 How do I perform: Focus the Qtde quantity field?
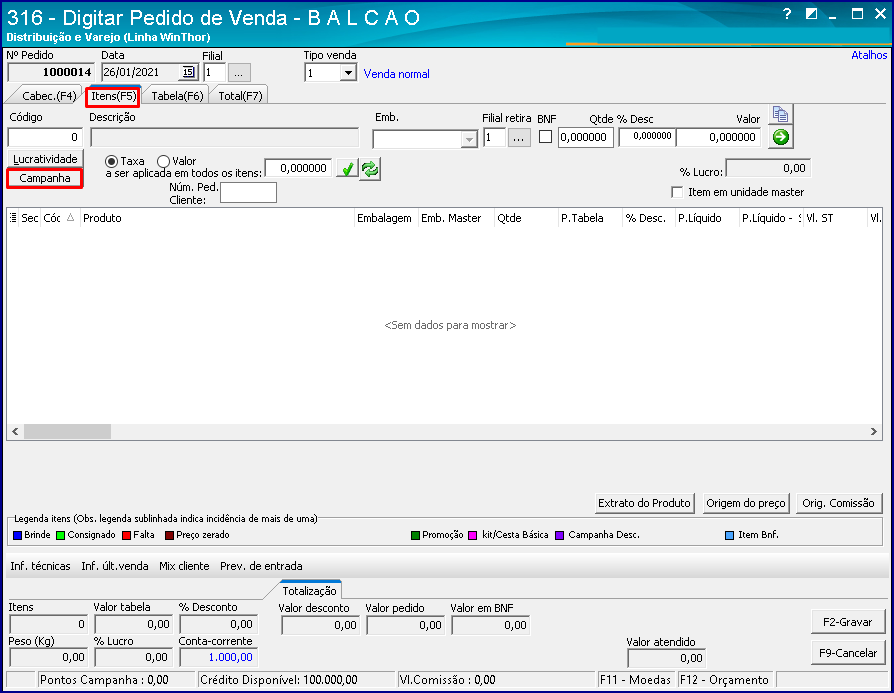coord(586,137)
